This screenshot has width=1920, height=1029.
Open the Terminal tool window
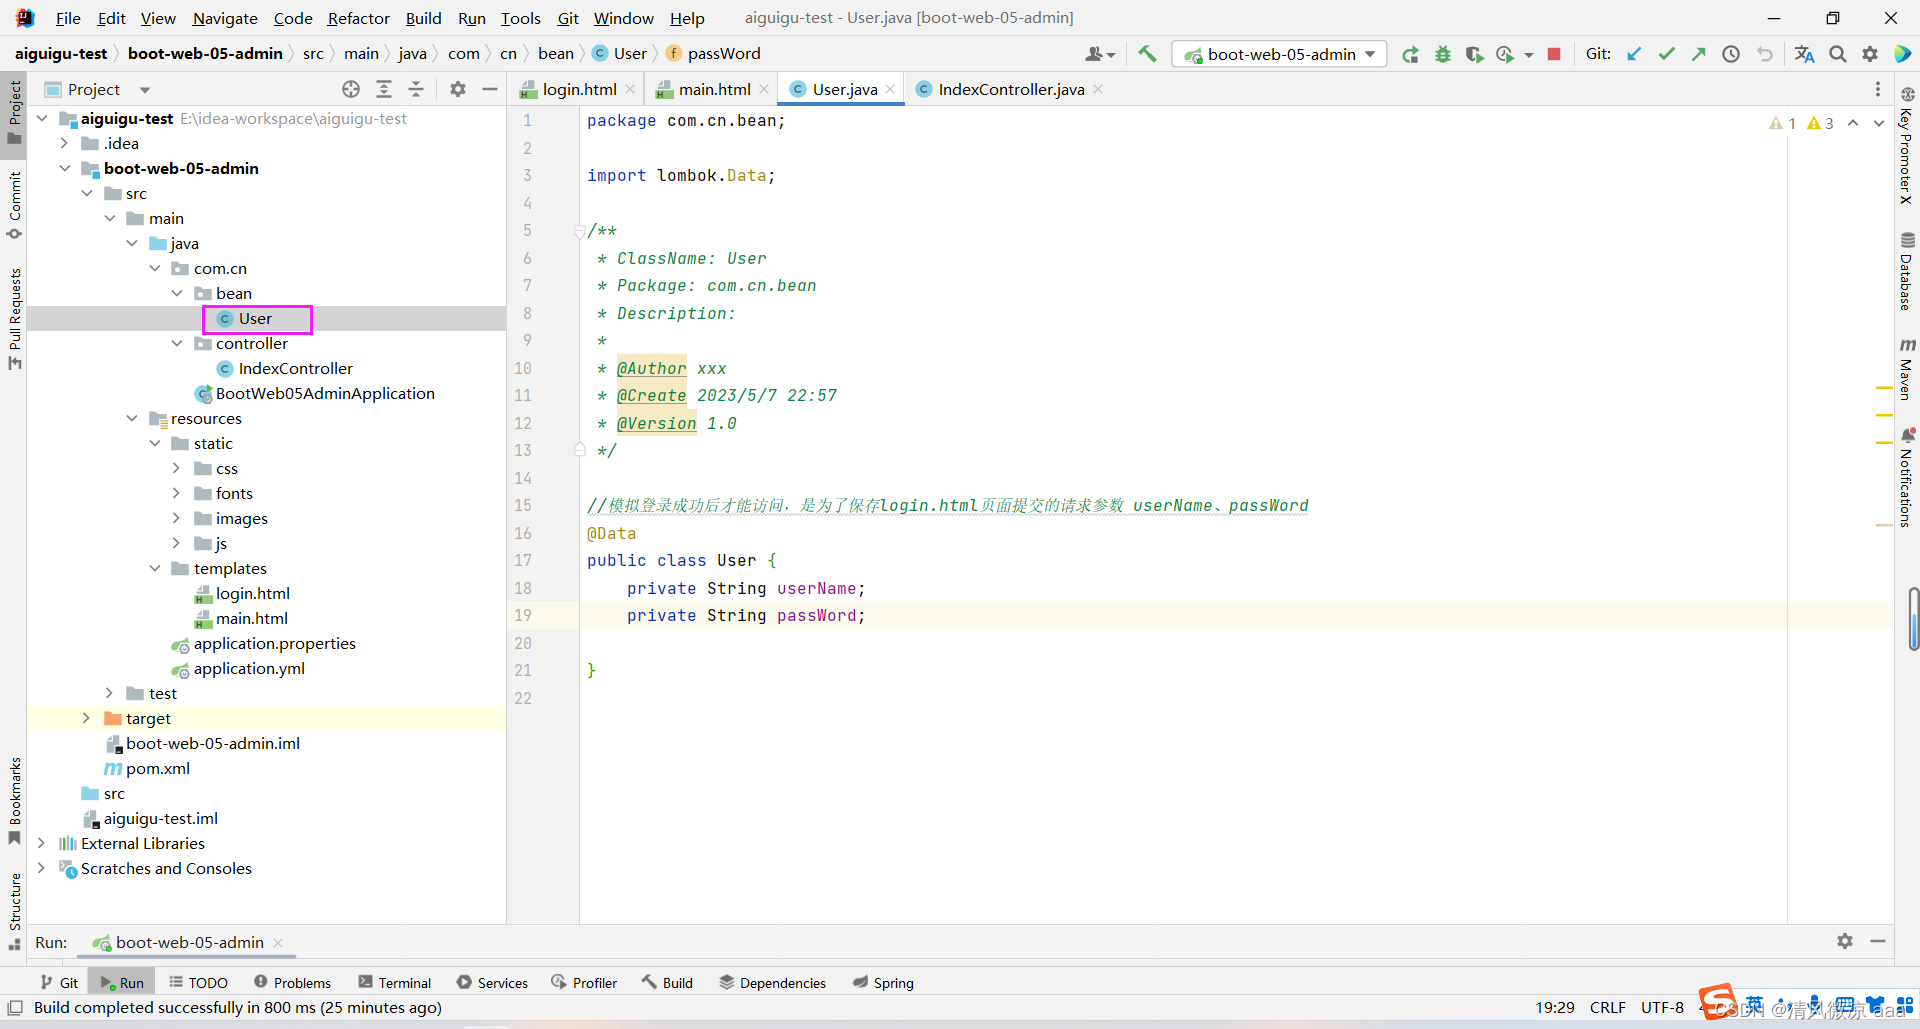pyautogui.click(x=395, y=982)
